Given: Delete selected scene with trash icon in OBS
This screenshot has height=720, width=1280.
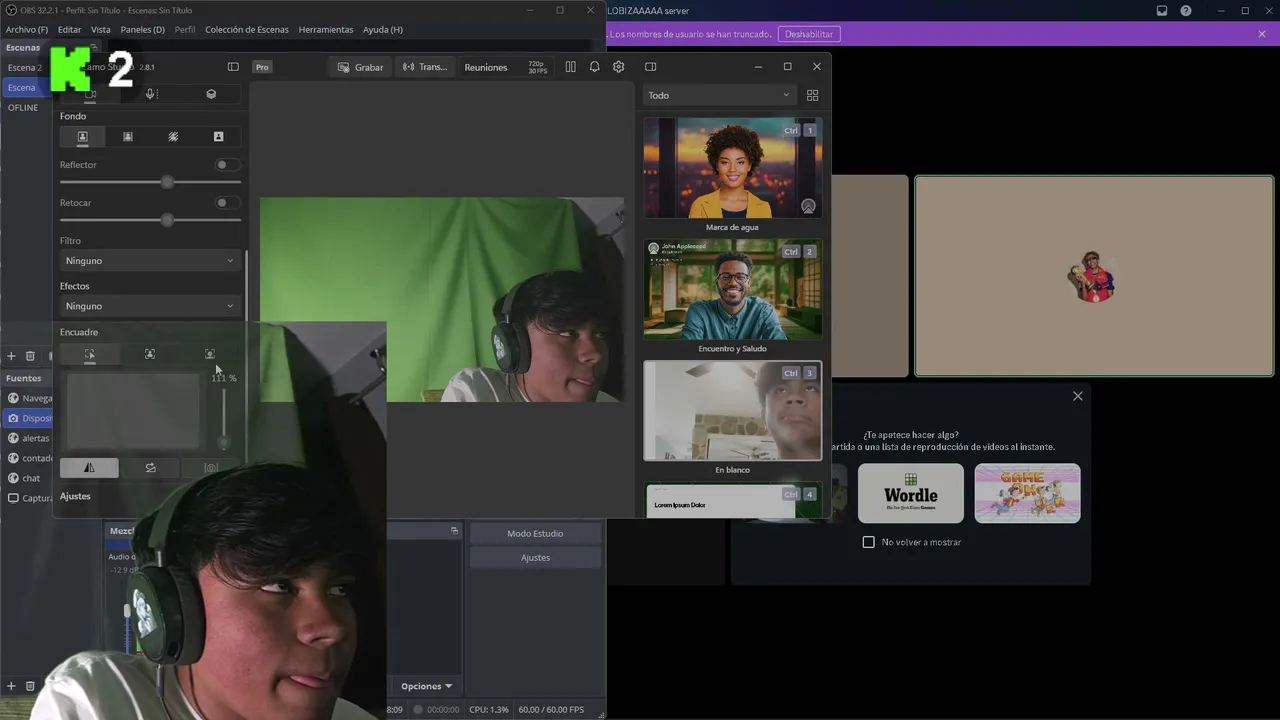Looking at the screenshot, I should click(30, 356).
